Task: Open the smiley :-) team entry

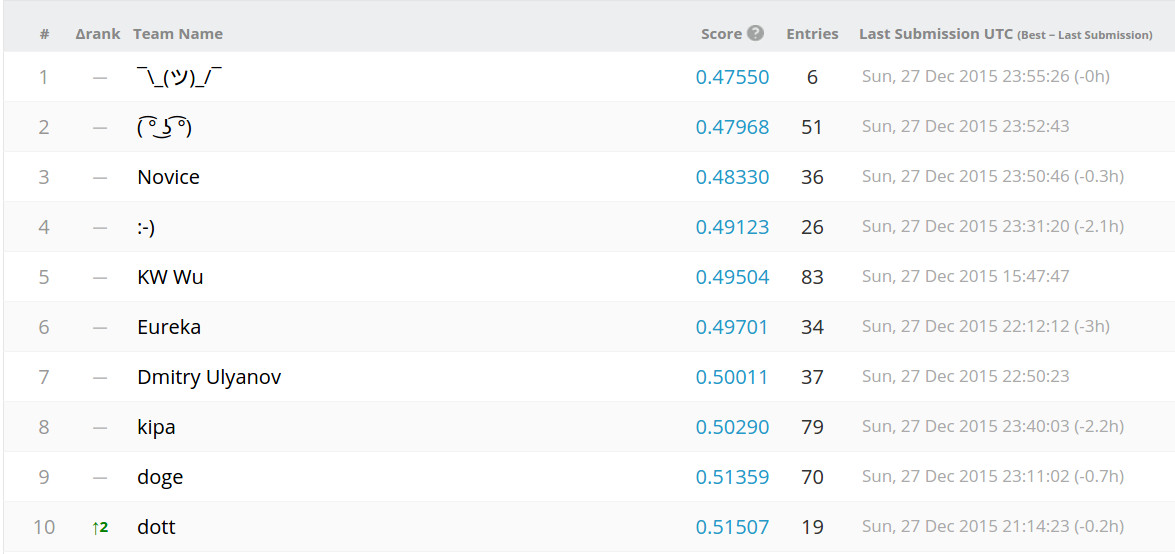Action: tap(146, 227)
